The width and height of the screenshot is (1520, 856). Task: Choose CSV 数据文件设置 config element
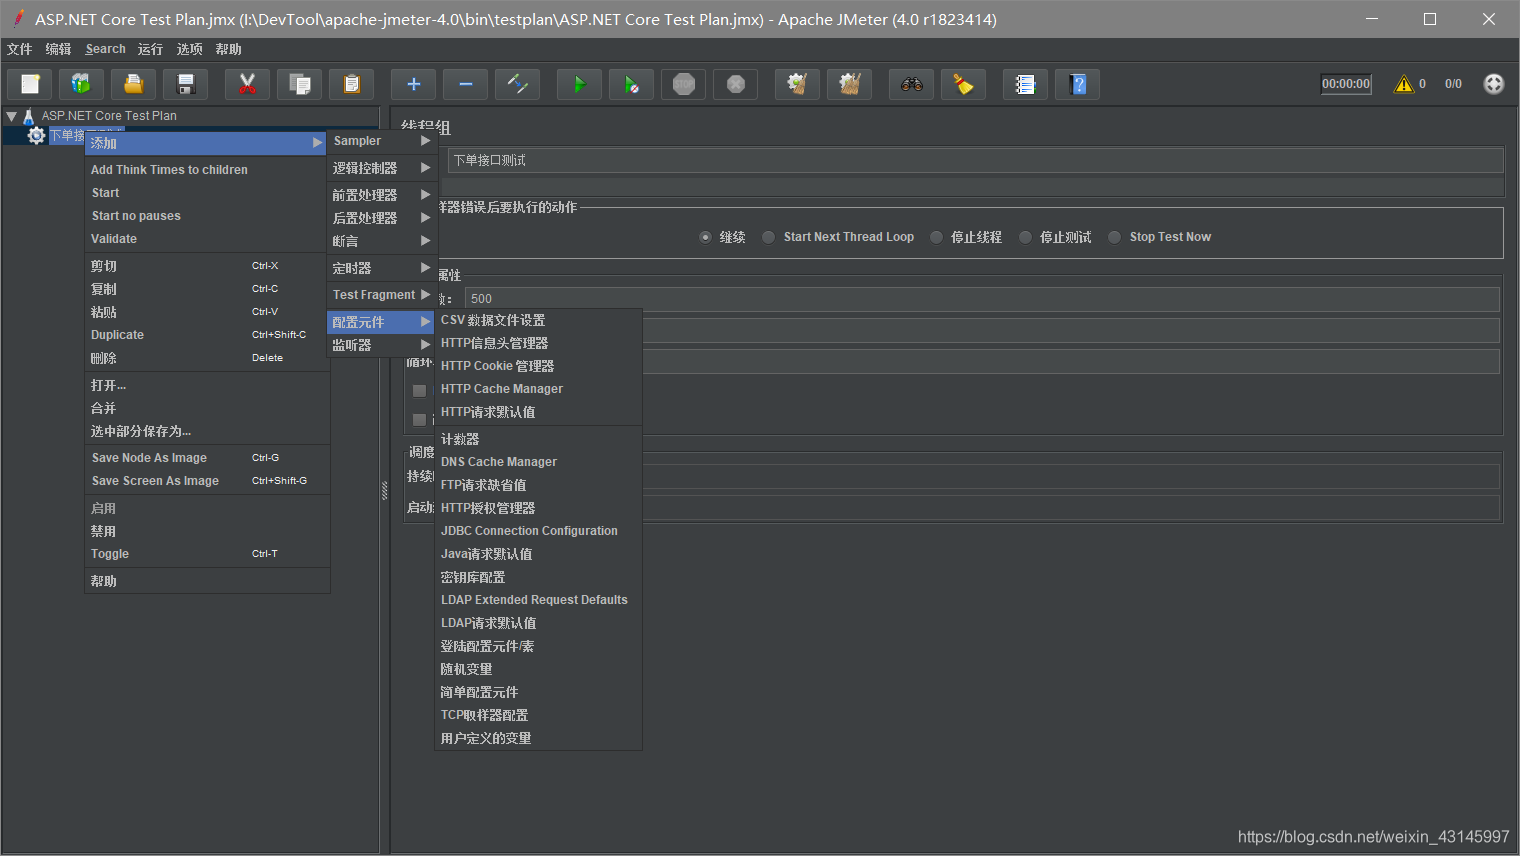pos(539,320)
